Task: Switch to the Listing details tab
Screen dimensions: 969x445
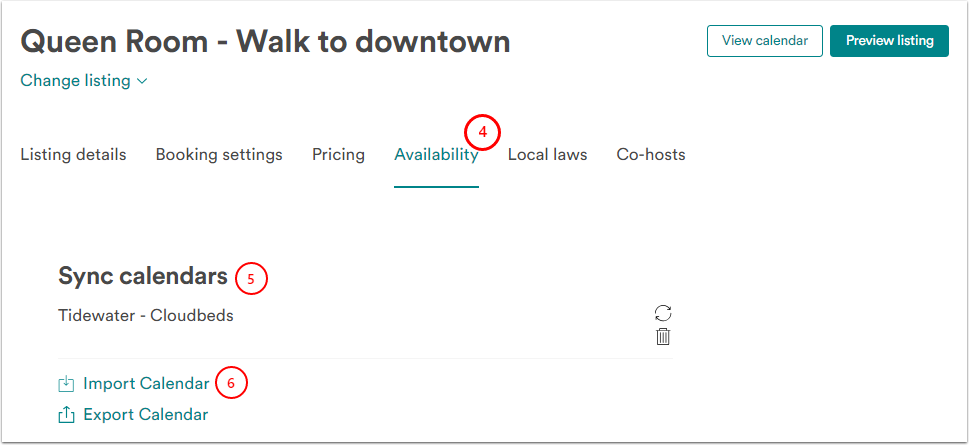Action: coord(73,155)
